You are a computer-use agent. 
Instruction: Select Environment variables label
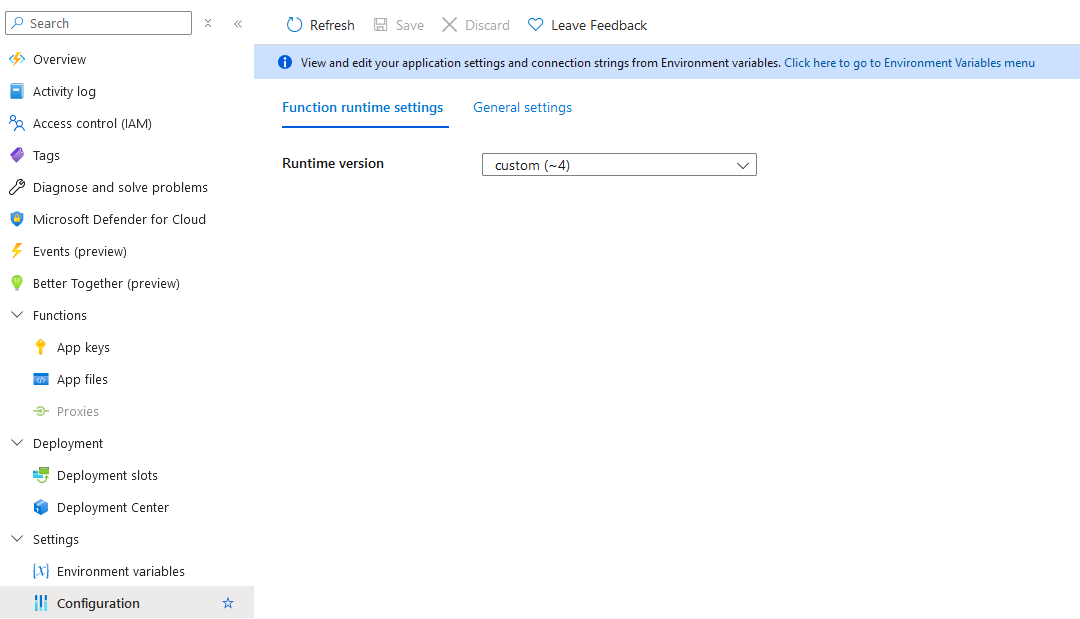(121, 571)
